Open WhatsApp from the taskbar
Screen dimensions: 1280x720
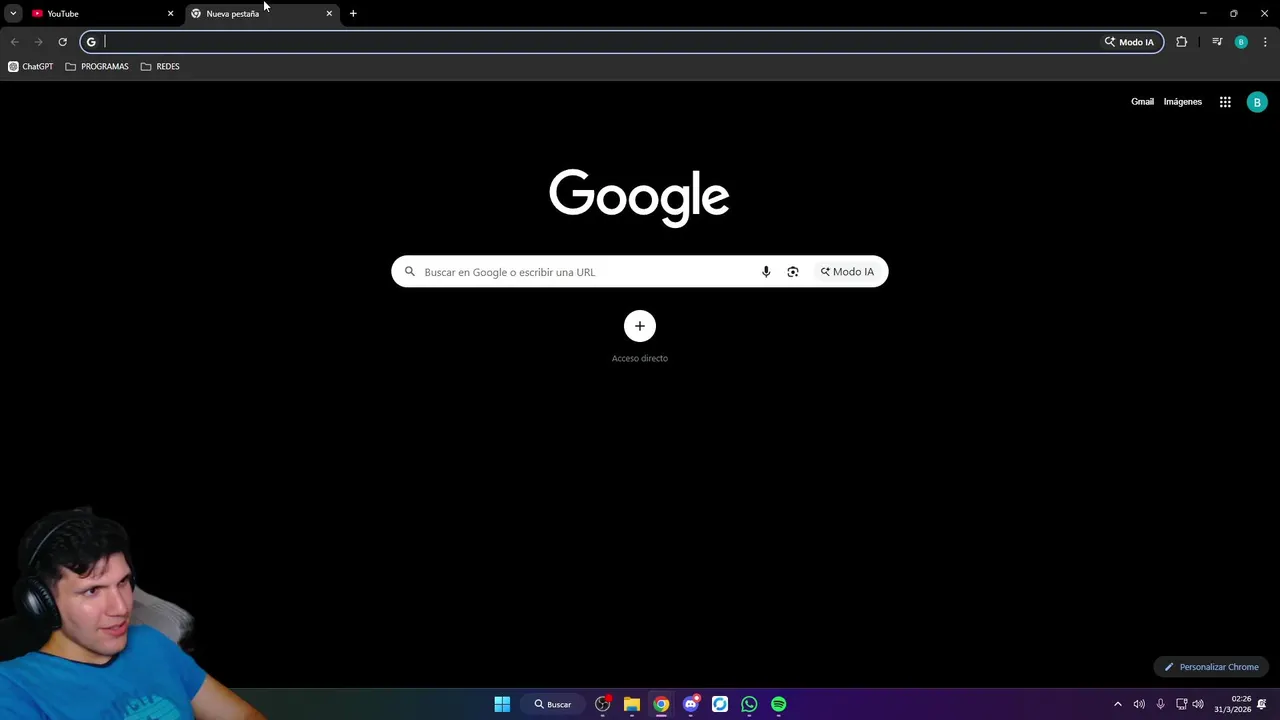(749, 704)
